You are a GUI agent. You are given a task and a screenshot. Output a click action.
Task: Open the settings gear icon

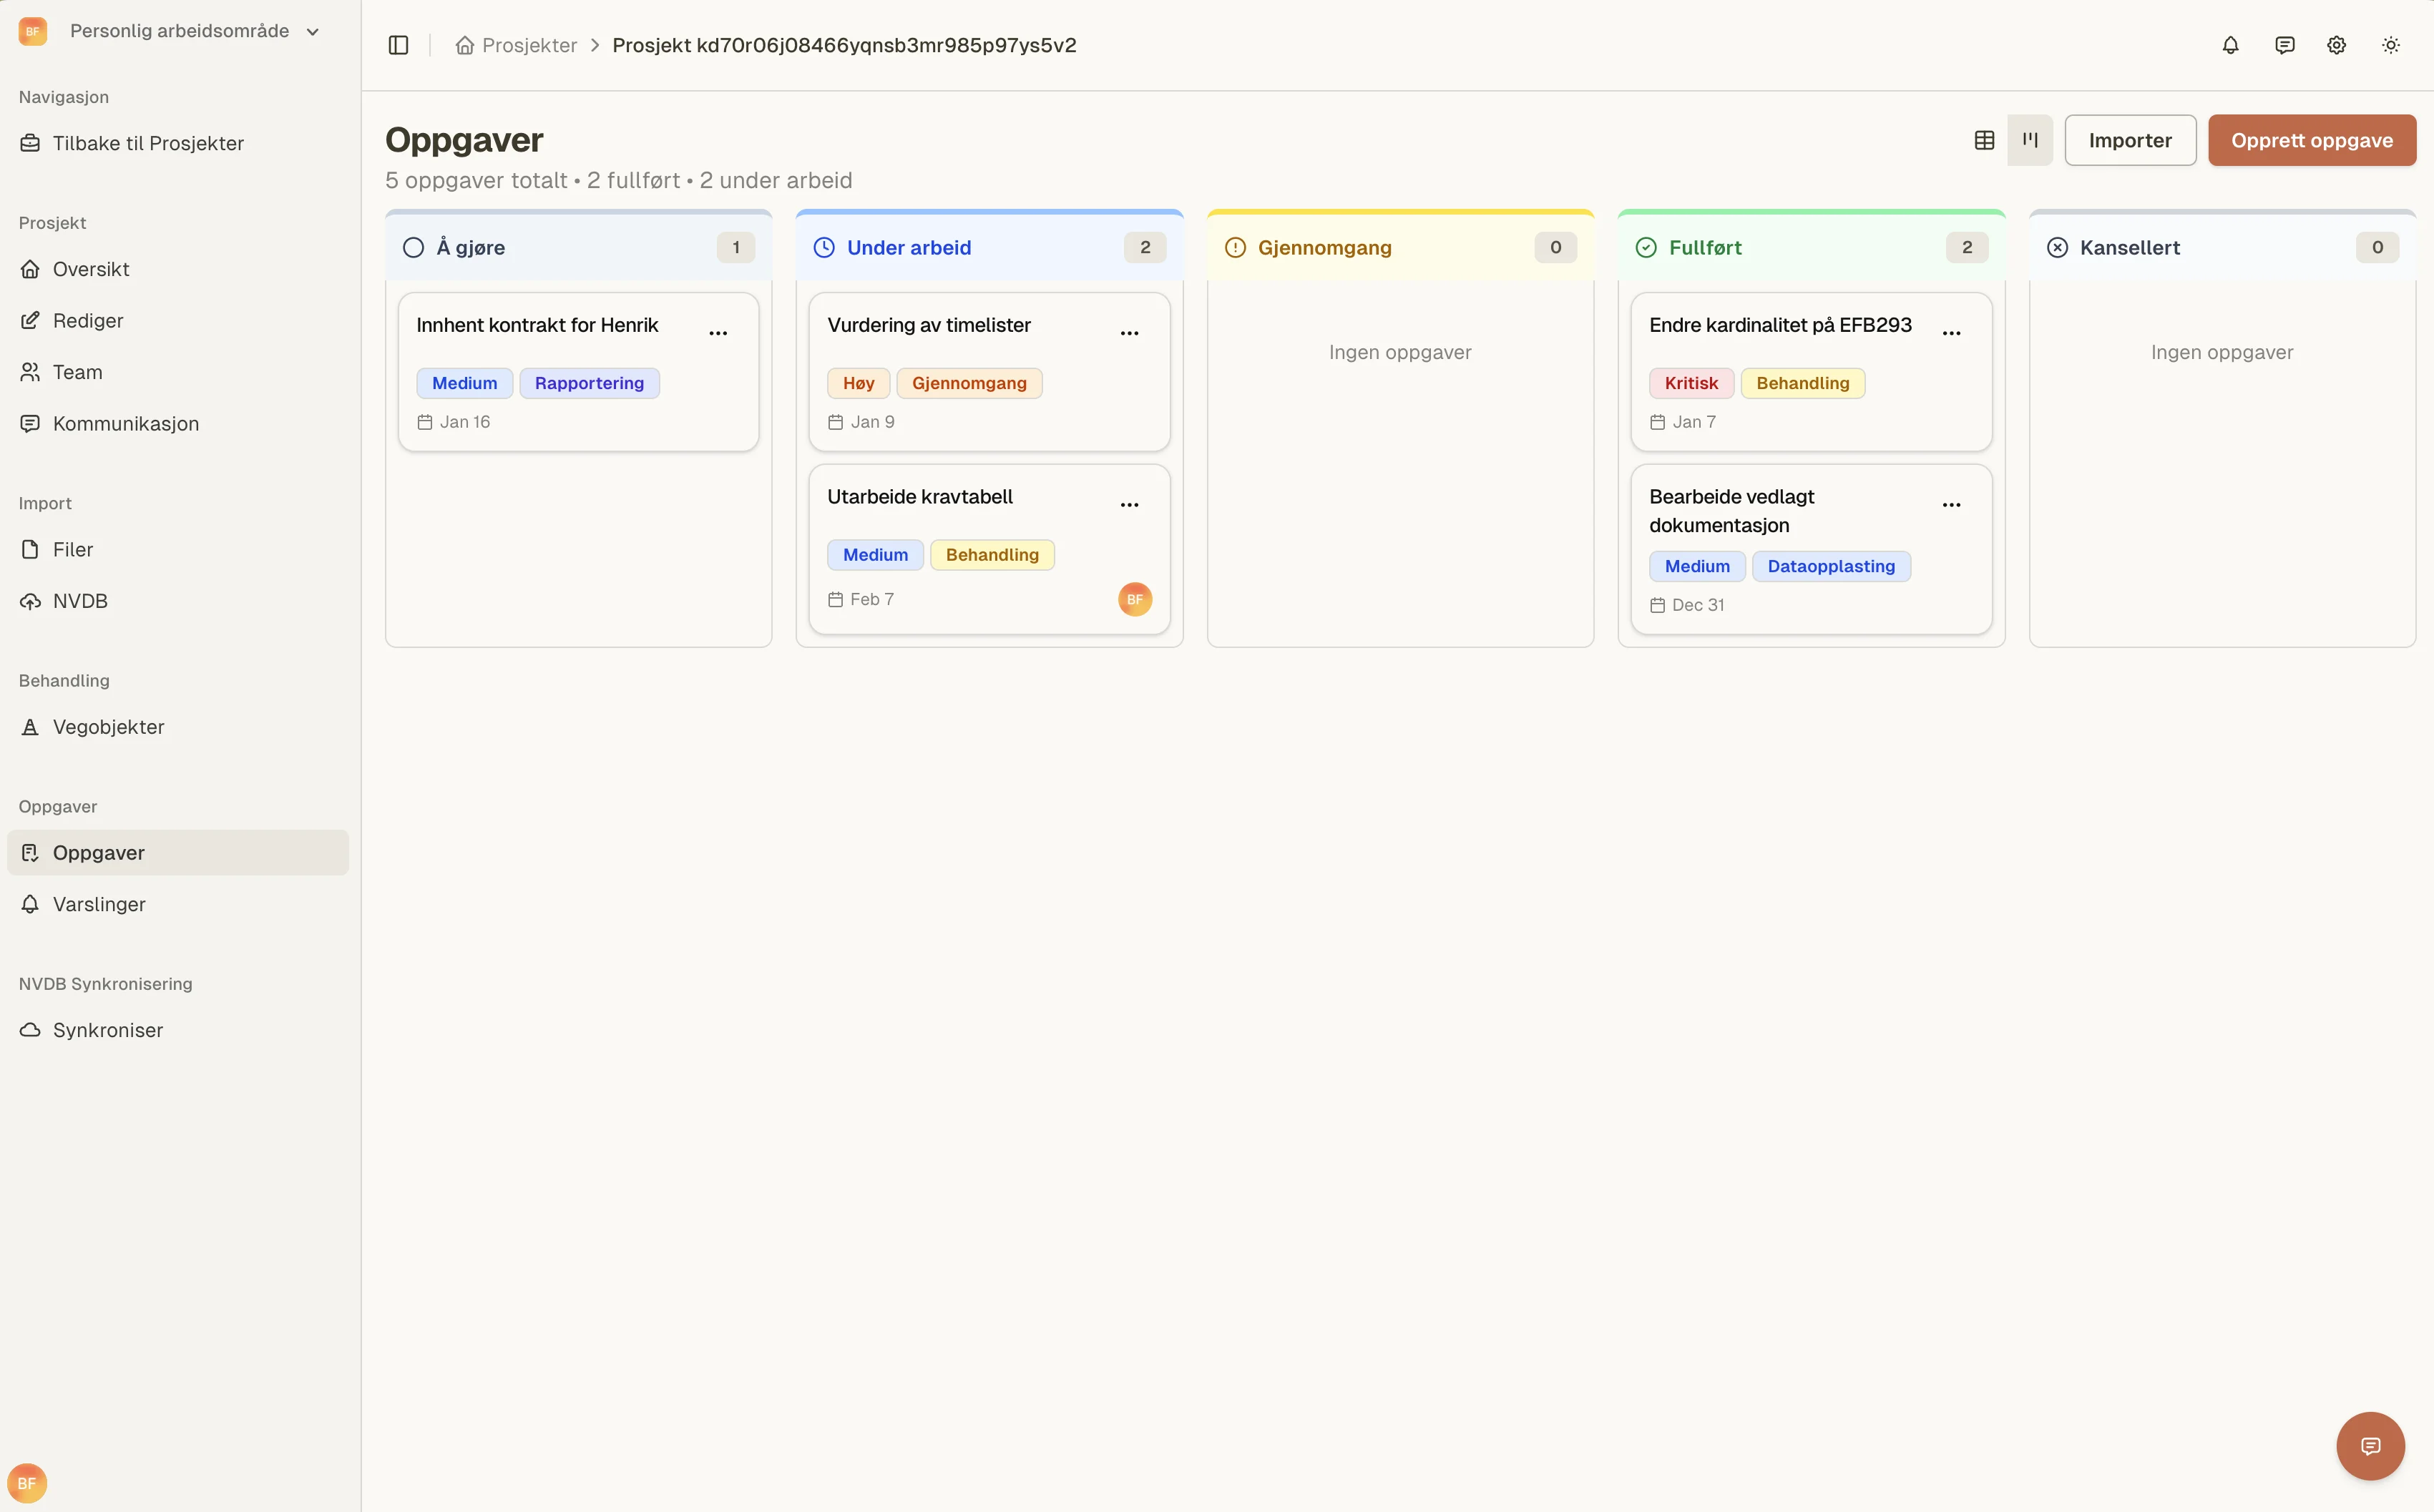point(2336,45)
